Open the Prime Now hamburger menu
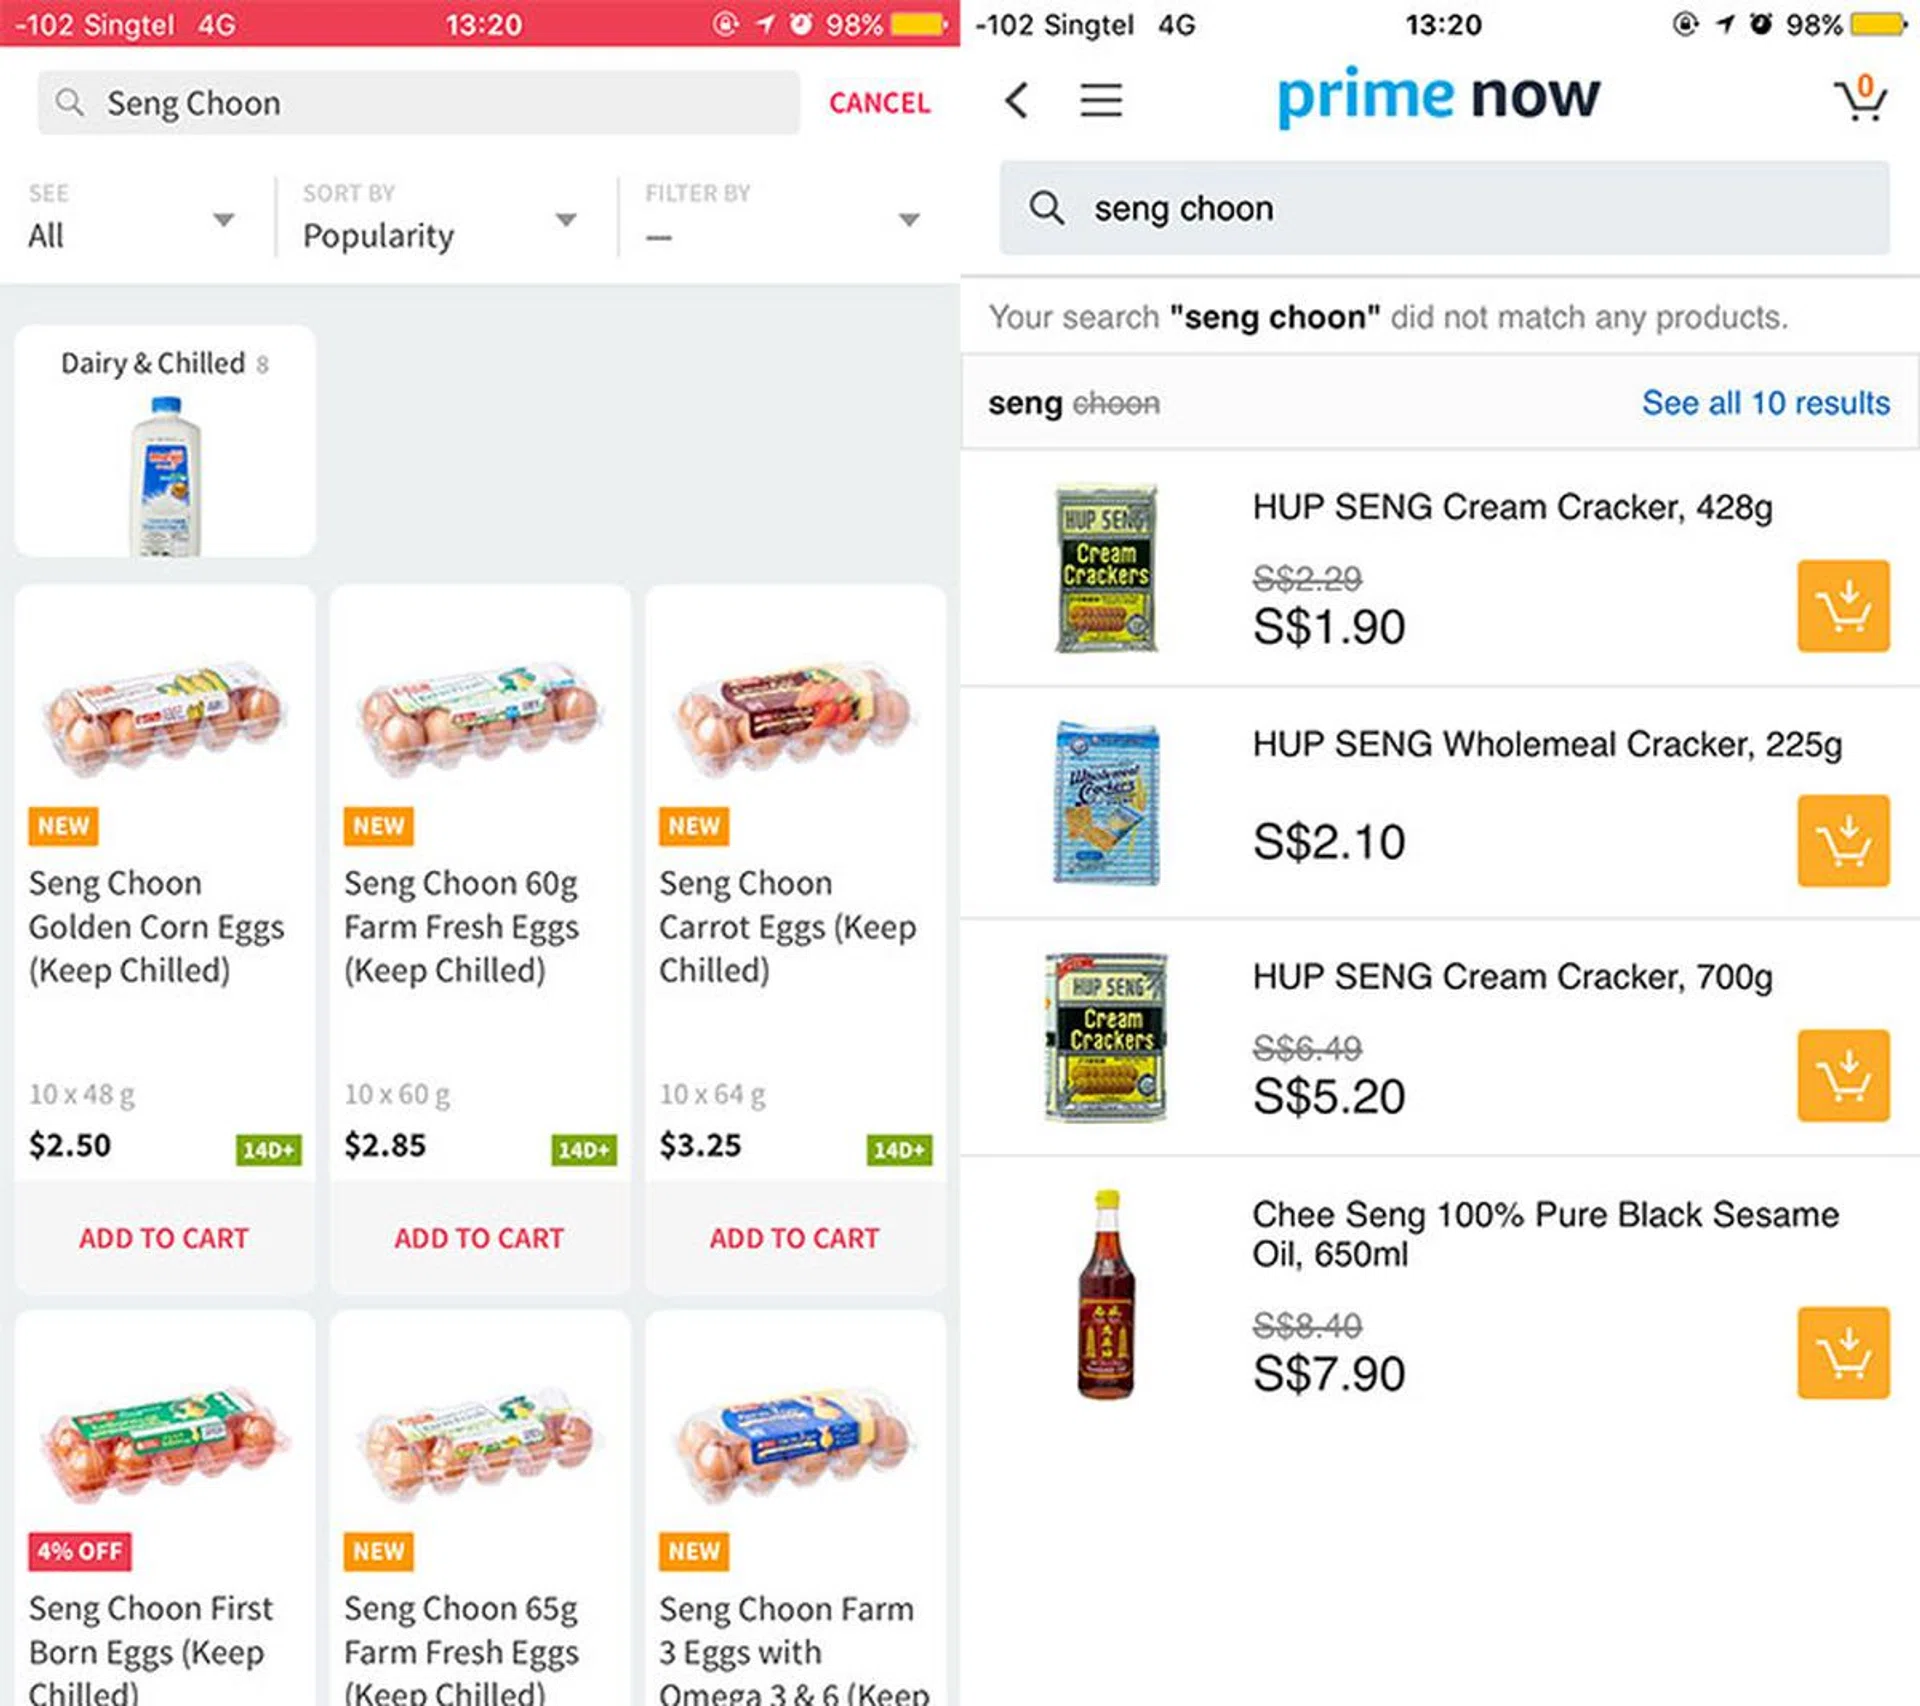This screenshot has width=1920, height=1706. click(1100, 100)
